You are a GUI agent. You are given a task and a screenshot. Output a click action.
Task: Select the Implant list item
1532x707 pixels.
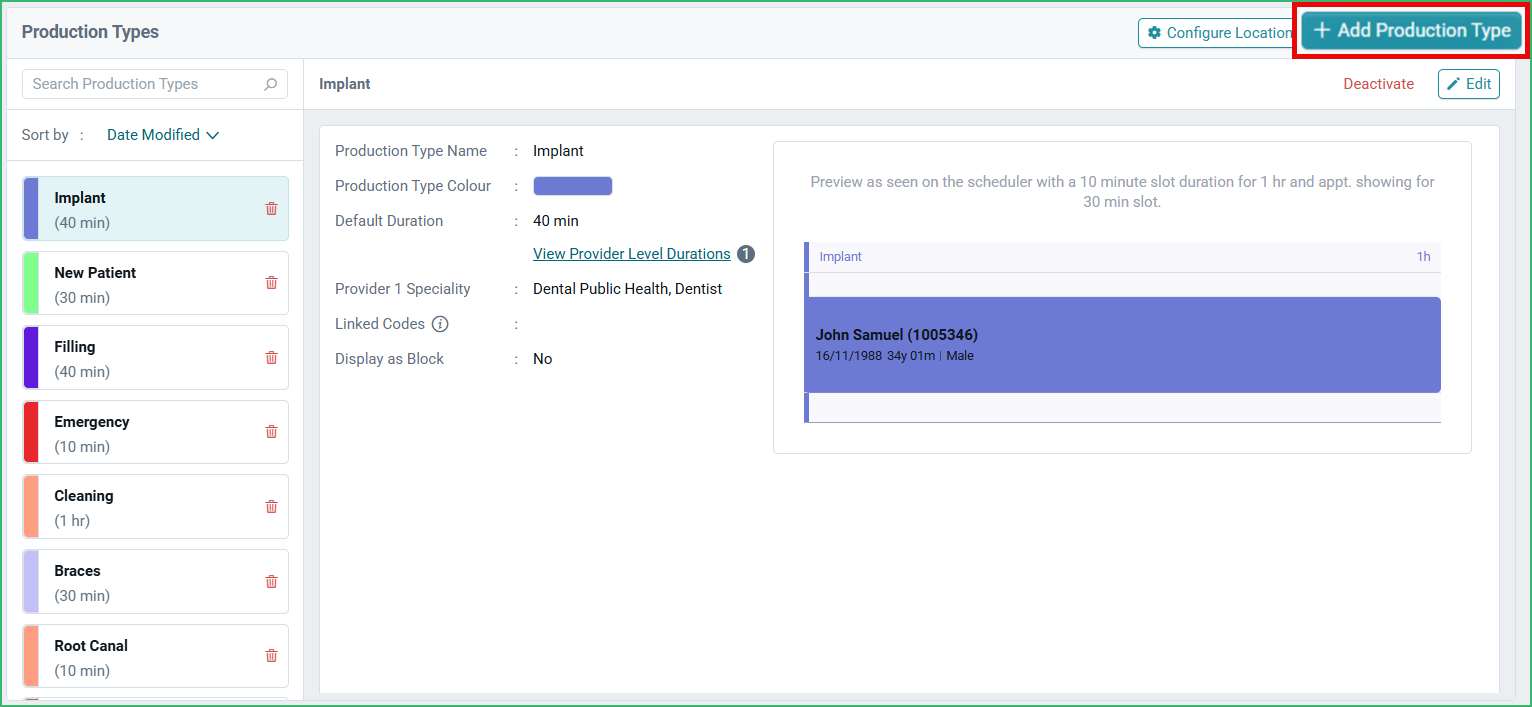click(x=155, y=209)
